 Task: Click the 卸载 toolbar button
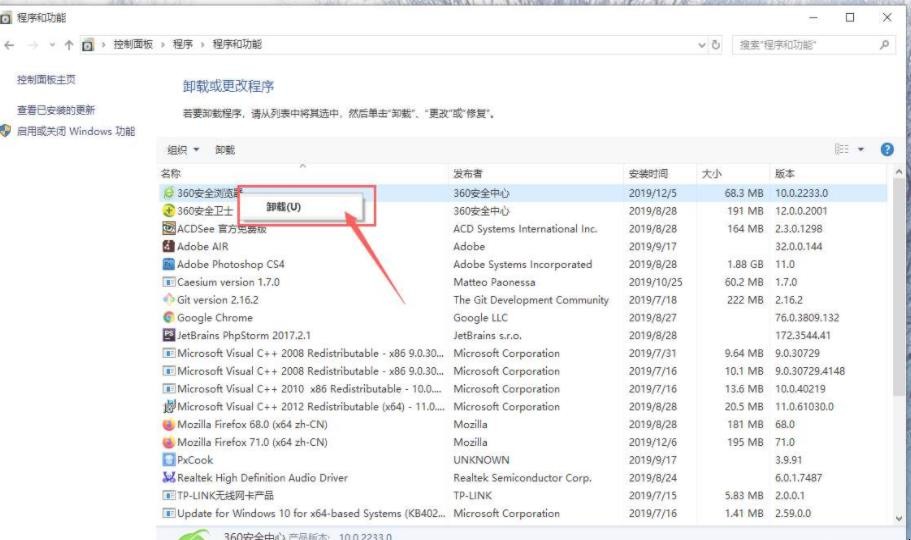pos(225,150)
